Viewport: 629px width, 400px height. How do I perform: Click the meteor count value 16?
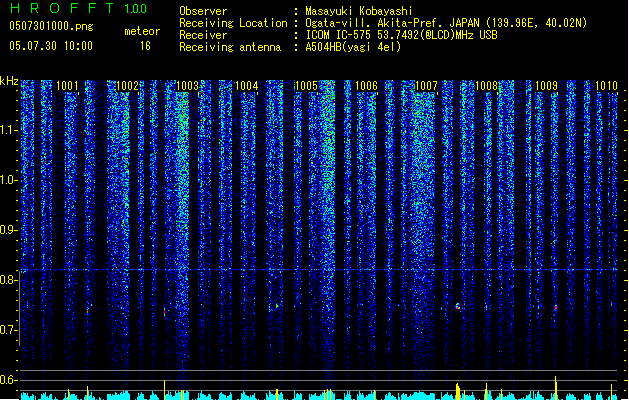[145, 46]
